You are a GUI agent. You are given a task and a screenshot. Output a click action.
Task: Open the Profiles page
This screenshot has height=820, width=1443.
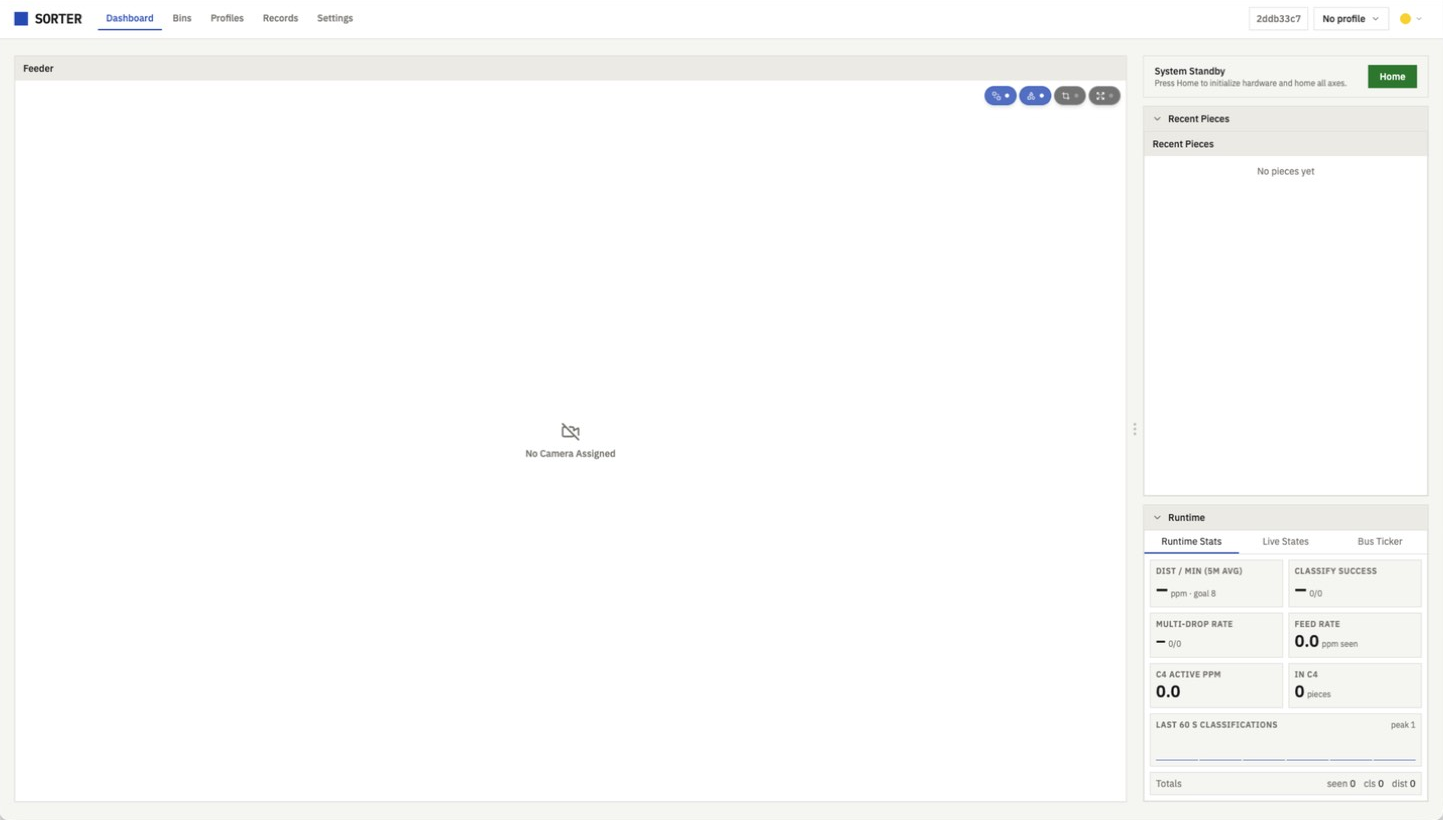227,18
